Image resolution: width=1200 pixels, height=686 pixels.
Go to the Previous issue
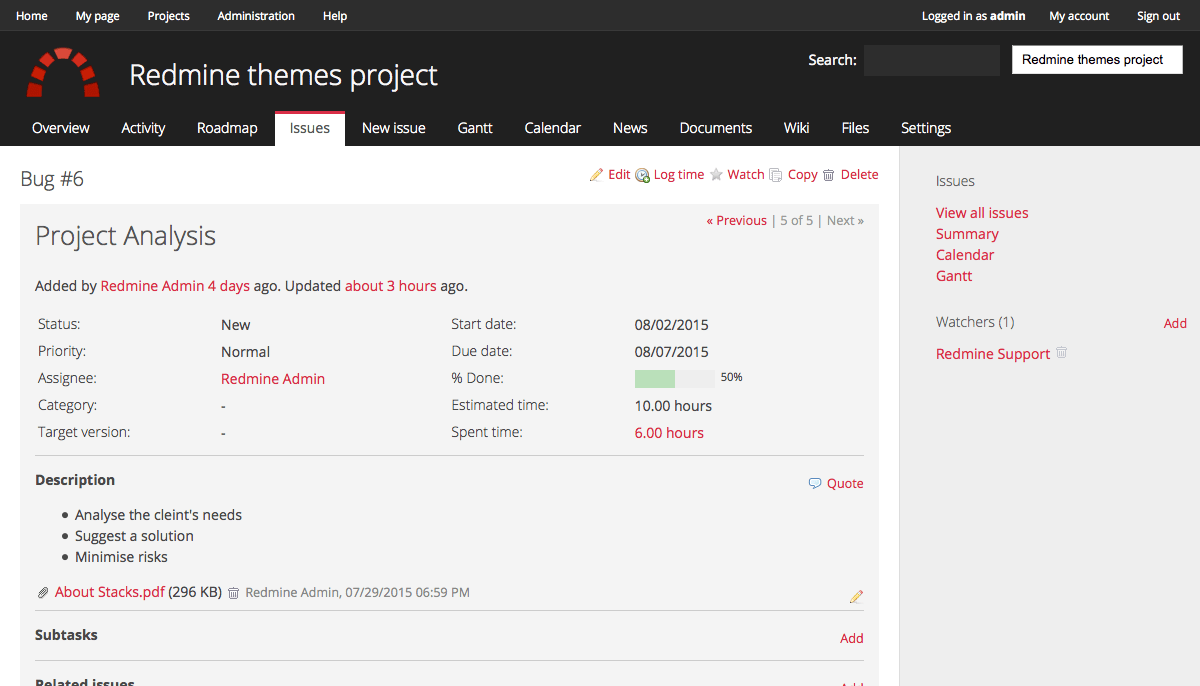[x=737, y=221]
